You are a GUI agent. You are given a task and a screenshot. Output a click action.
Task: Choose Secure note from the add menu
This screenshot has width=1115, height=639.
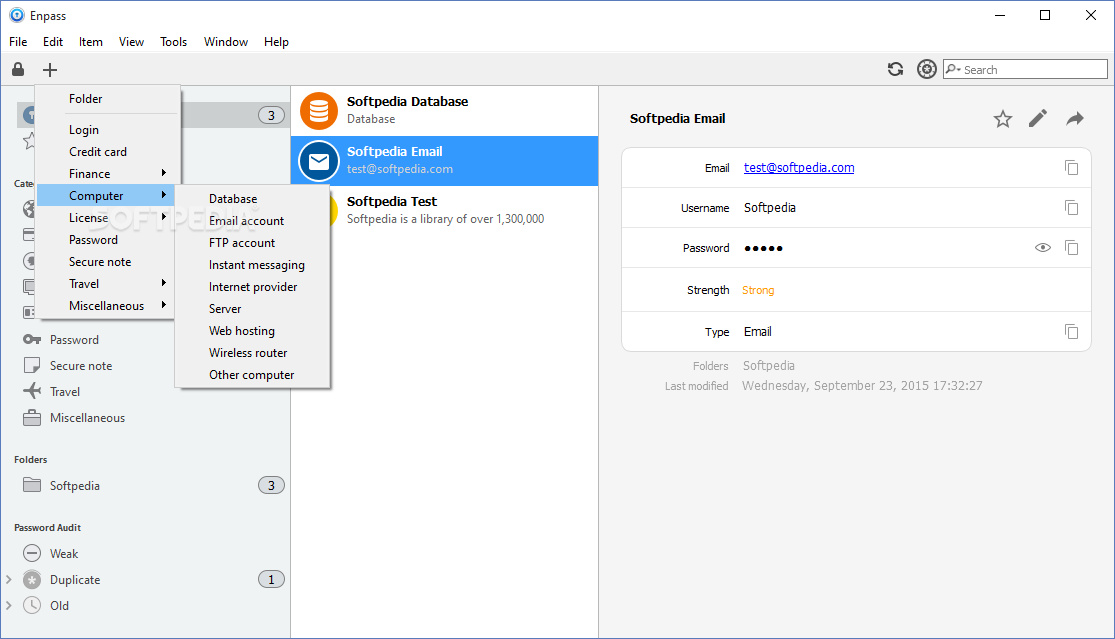pyautogui.click(x=107, y=262)
